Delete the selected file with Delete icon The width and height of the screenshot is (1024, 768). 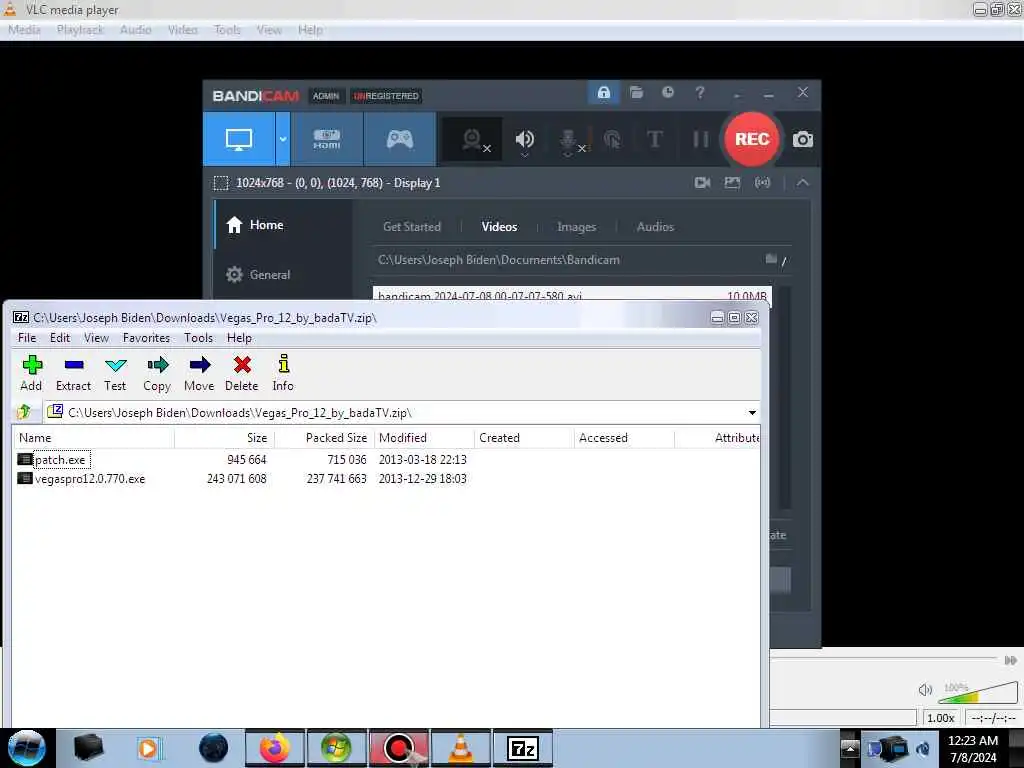(x=242, y=374)
